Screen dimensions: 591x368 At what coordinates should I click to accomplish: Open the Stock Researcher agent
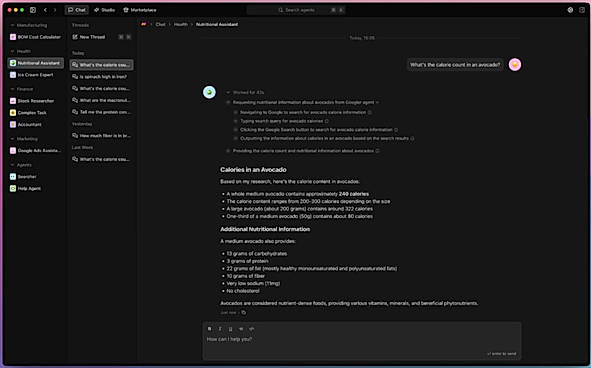pos(36,101)
